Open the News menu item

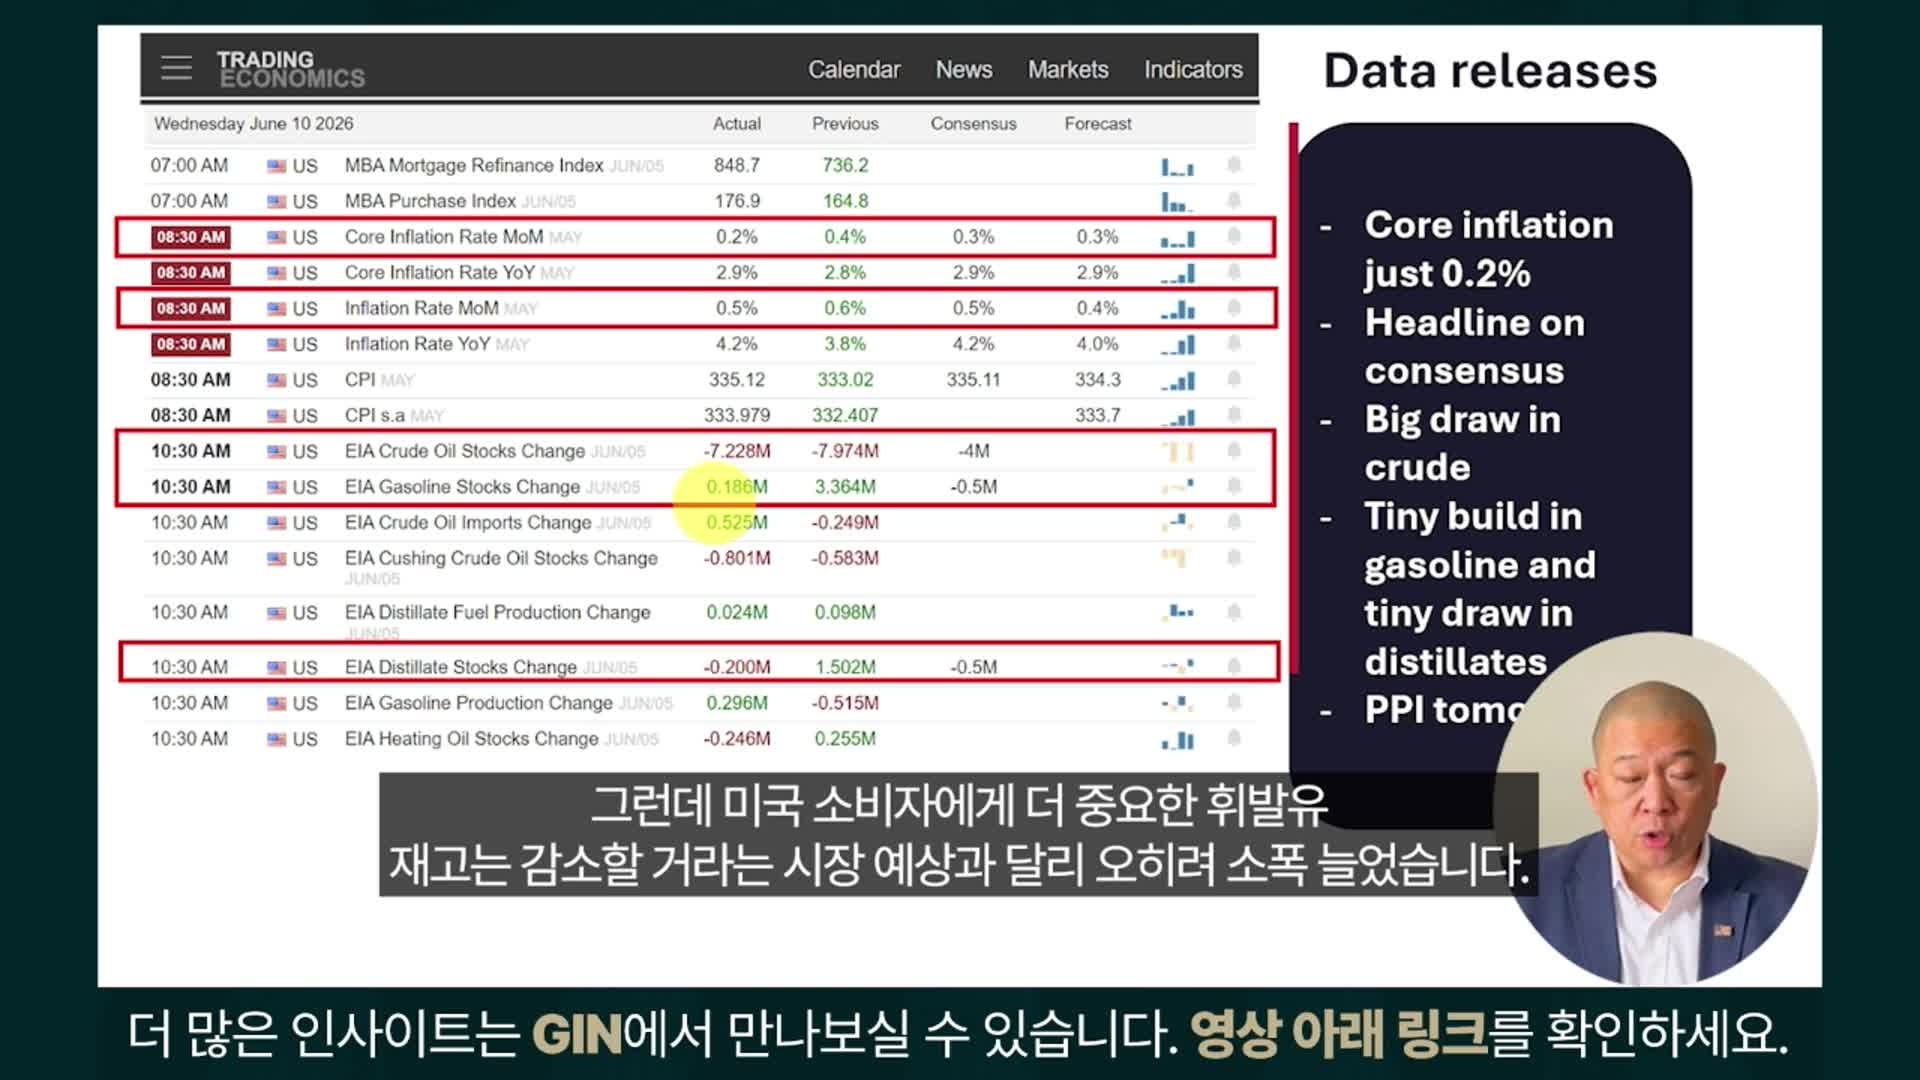(964, 70)
